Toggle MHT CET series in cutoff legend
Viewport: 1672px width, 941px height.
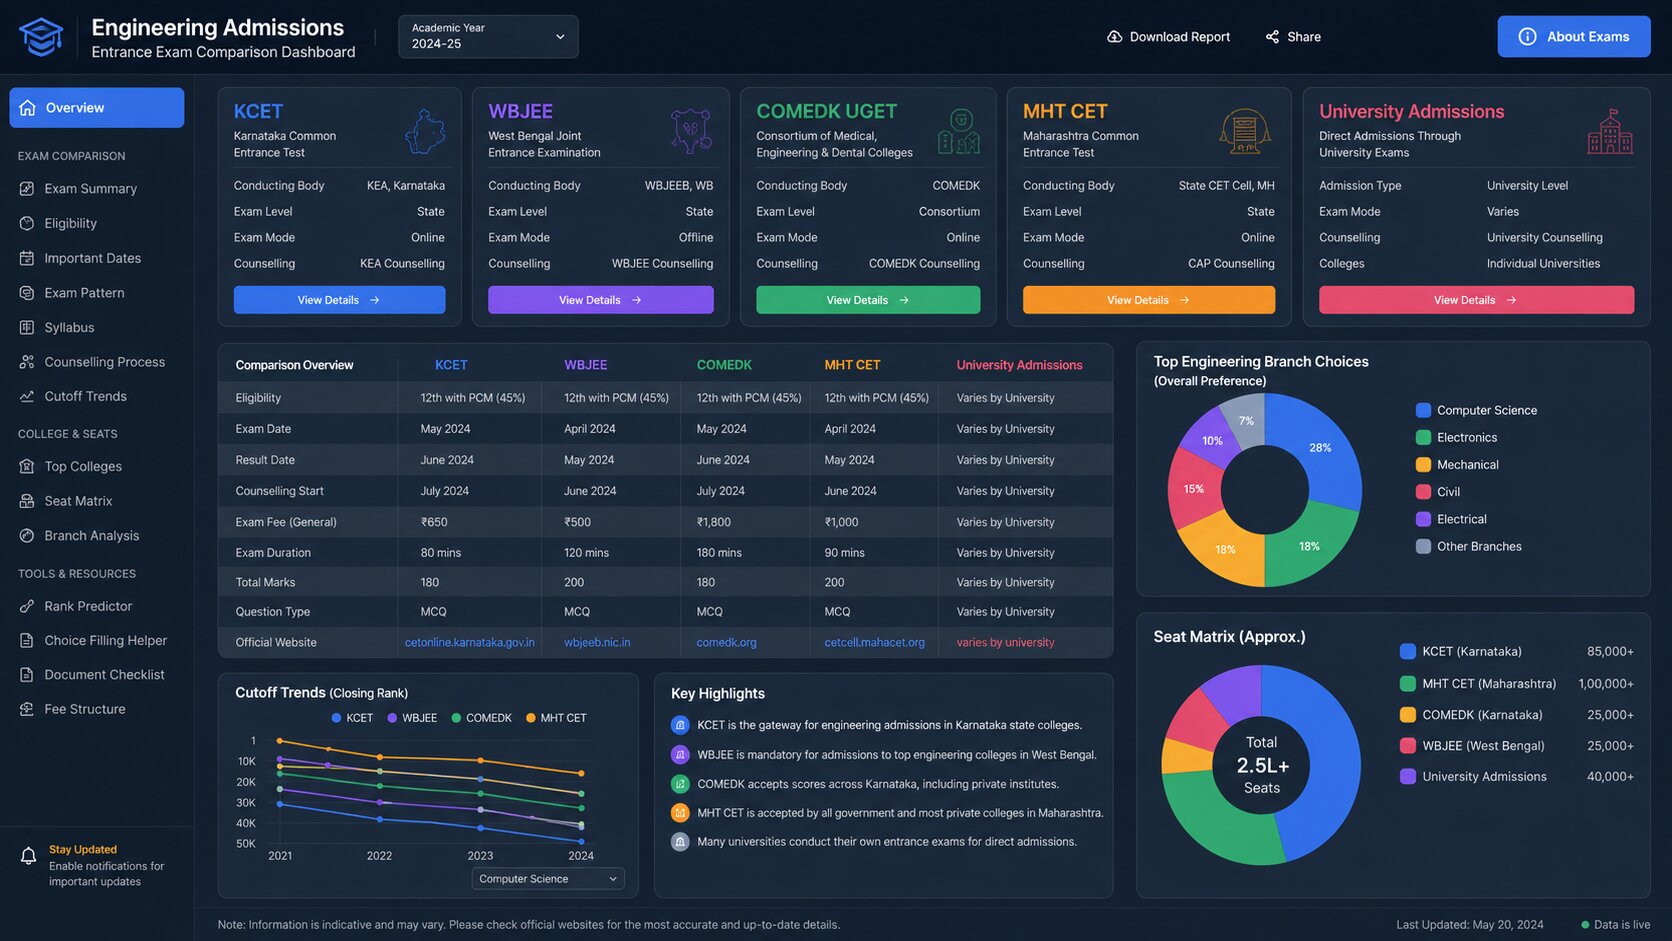[556, 718]
